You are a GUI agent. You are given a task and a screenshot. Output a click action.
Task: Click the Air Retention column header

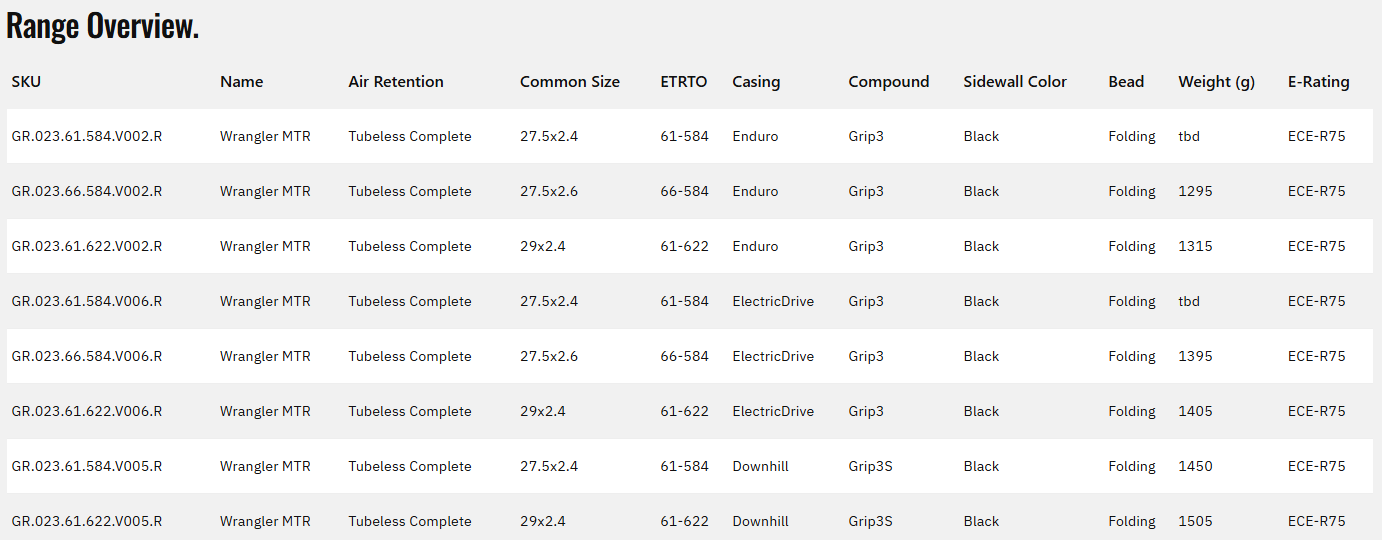pyautogui.click(x=396, y=82)
